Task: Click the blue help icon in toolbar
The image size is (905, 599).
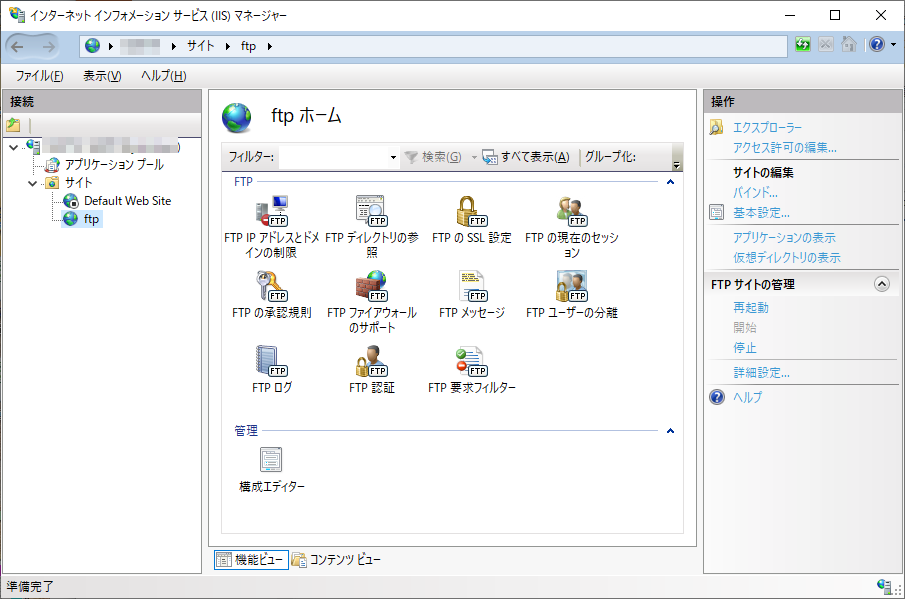Action: (877, 44)
